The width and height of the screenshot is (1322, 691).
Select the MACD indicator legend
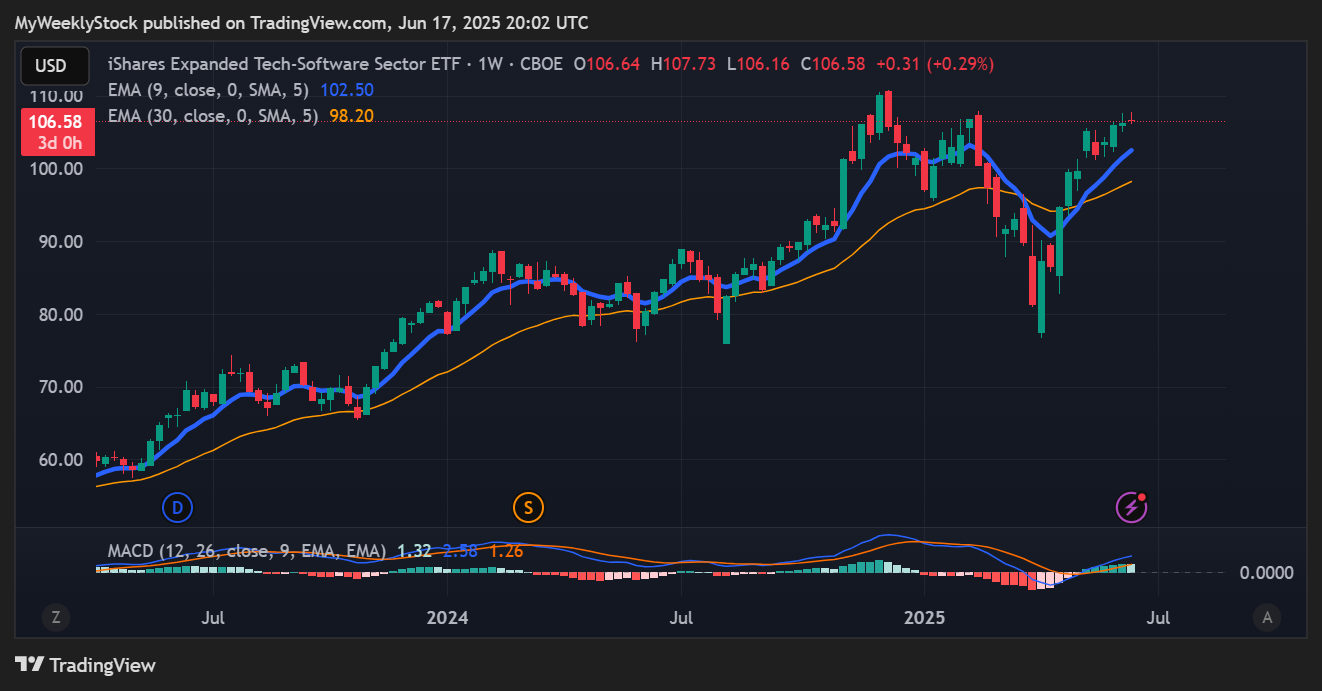coord(247,551)
